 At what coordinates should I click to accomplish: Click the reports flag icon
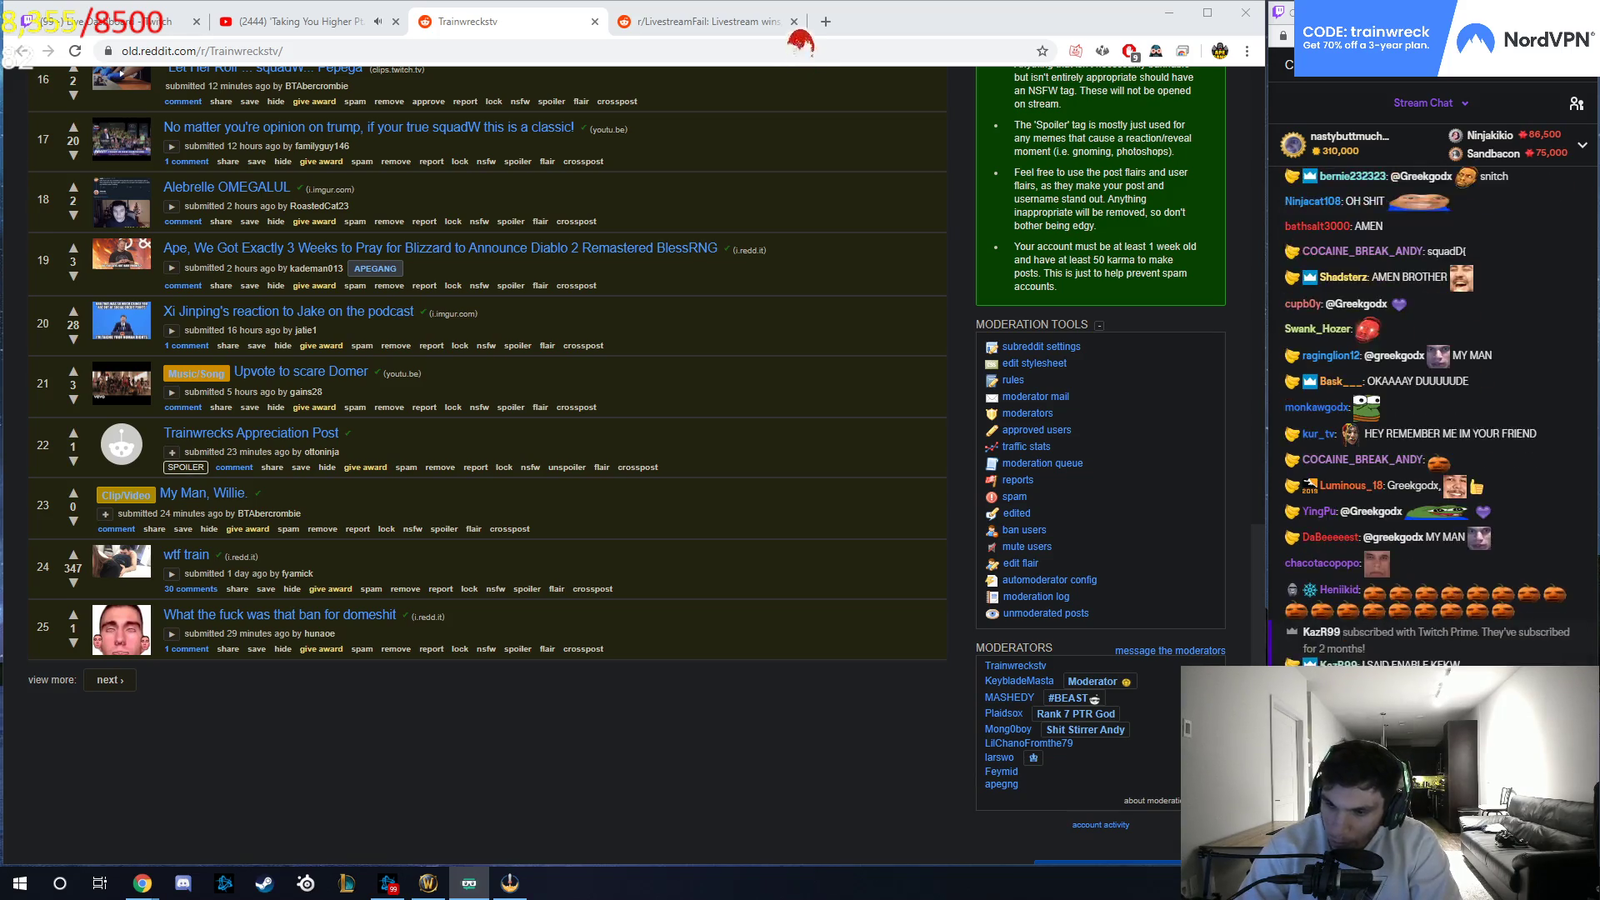(991, 480)
